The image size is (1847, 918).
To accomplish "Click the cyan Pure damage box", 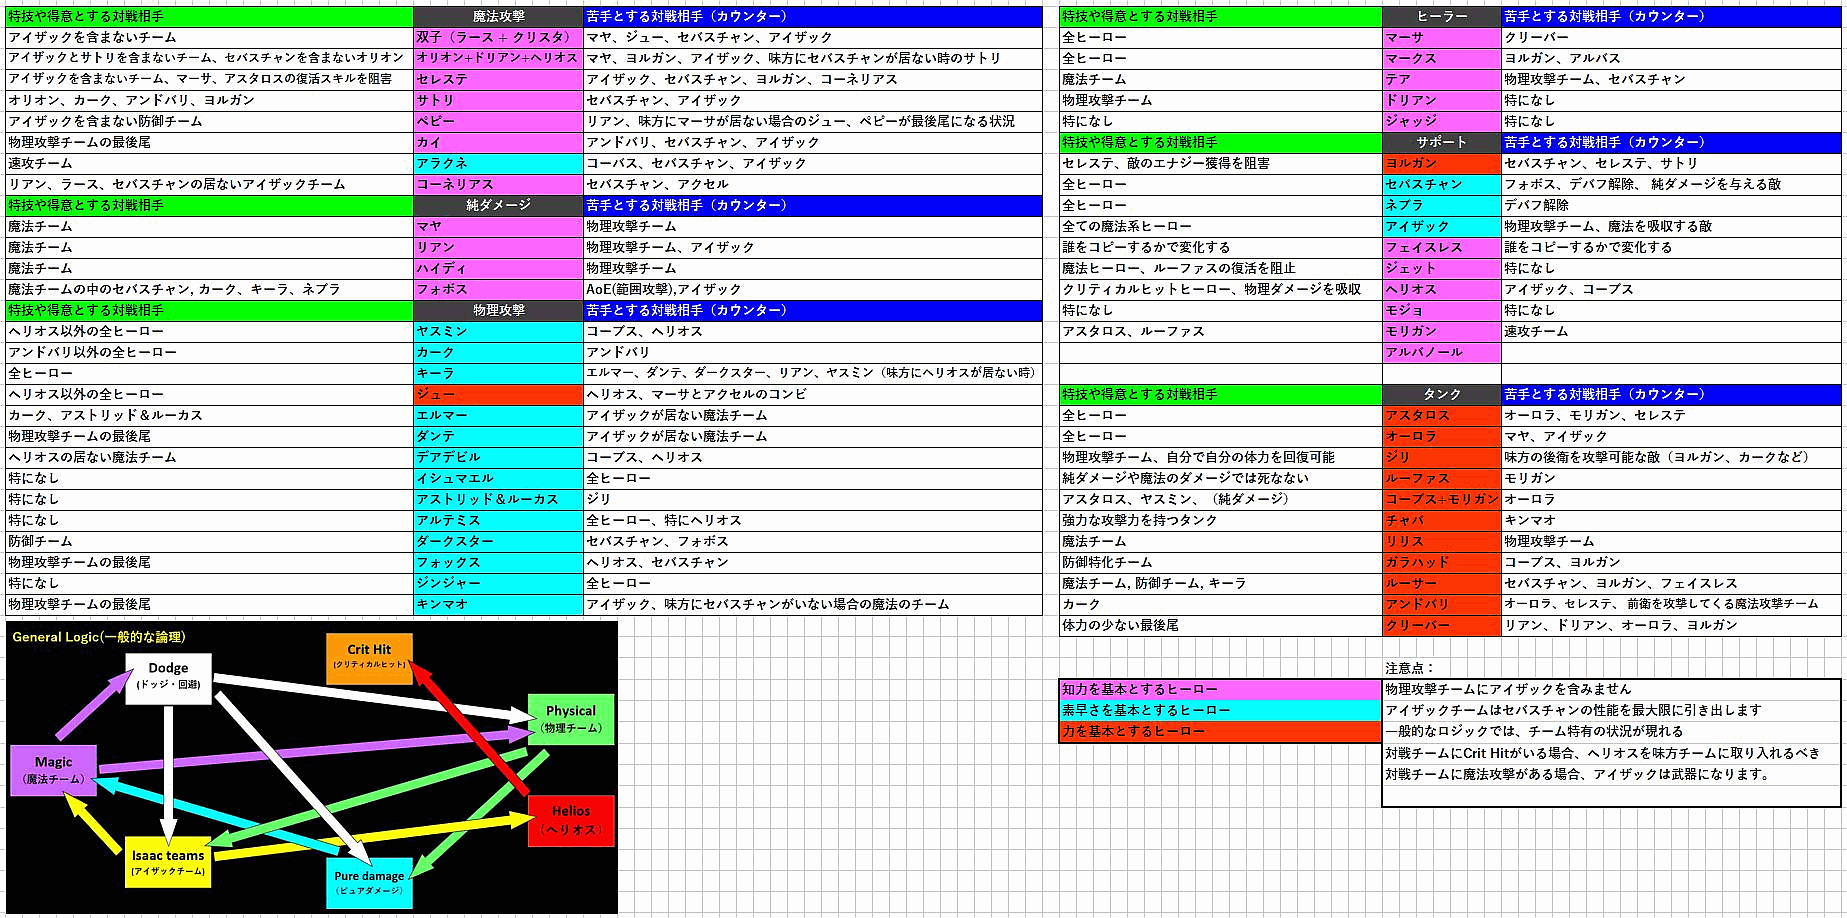I will point(369,882).
